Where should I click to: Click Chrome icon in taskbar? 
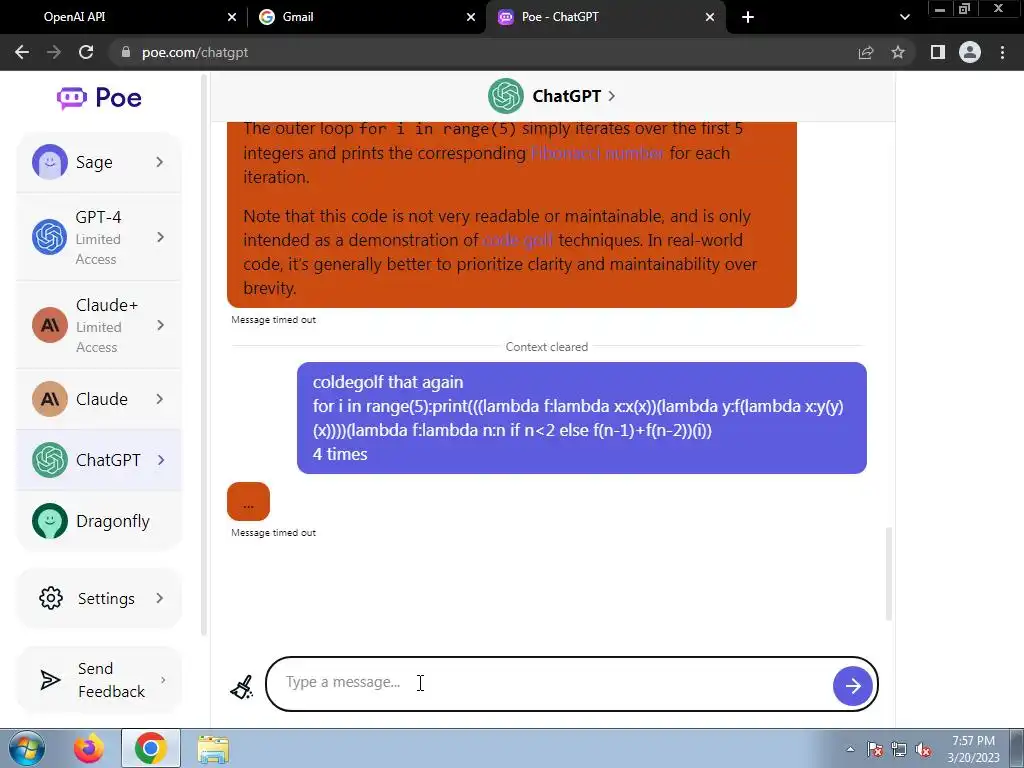[x=150, y=748]
